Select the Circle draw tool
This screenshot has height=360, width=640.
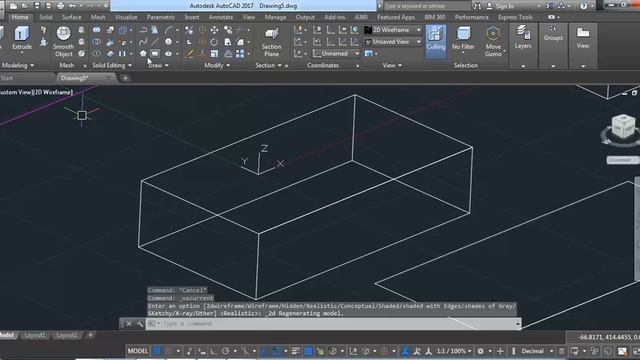(168, 42)
